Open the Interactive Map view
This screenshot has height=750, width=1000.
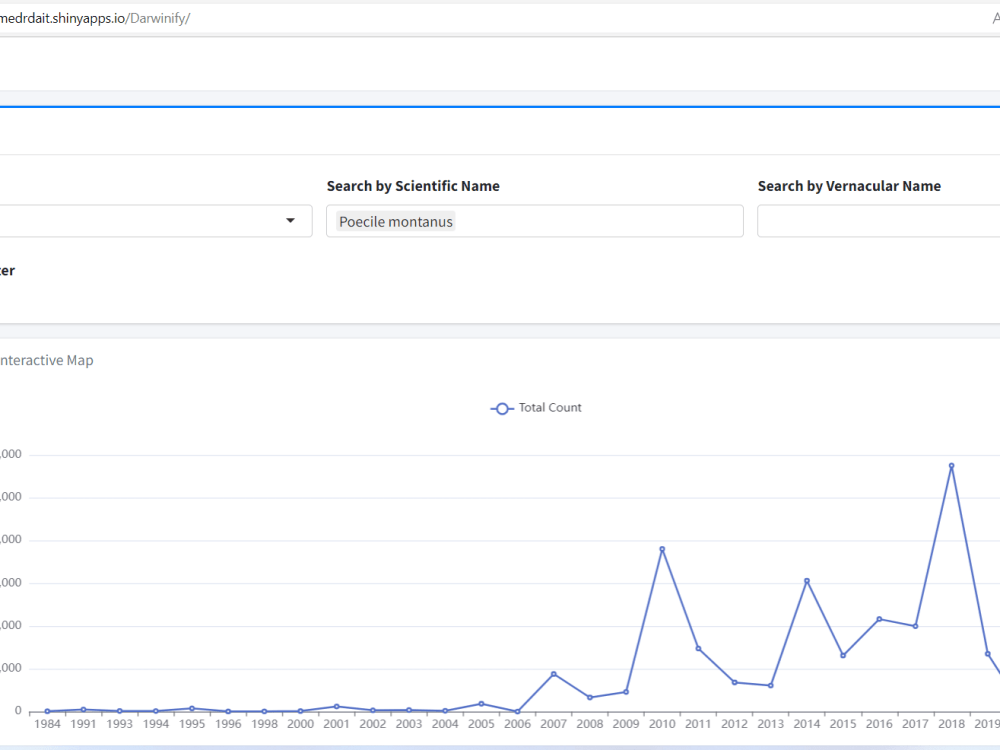[x=46, y=360]
